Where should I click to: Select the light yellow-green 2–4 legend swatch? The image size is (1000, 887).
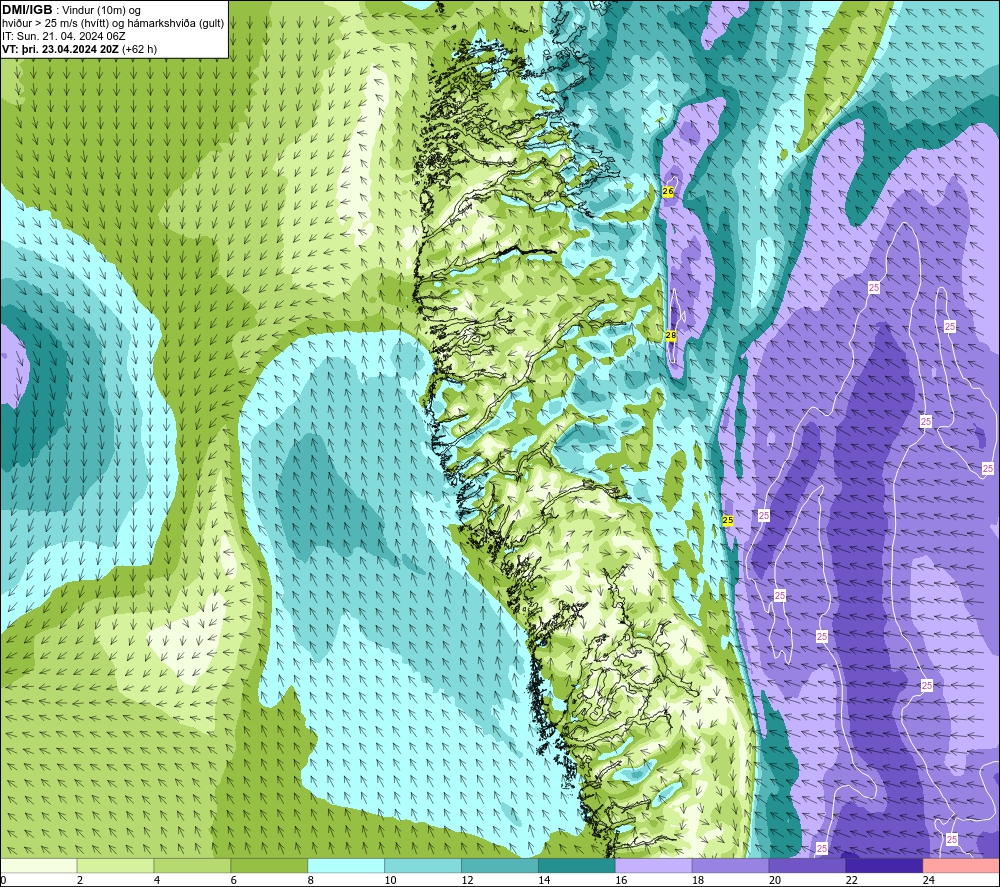click(115, 866)
